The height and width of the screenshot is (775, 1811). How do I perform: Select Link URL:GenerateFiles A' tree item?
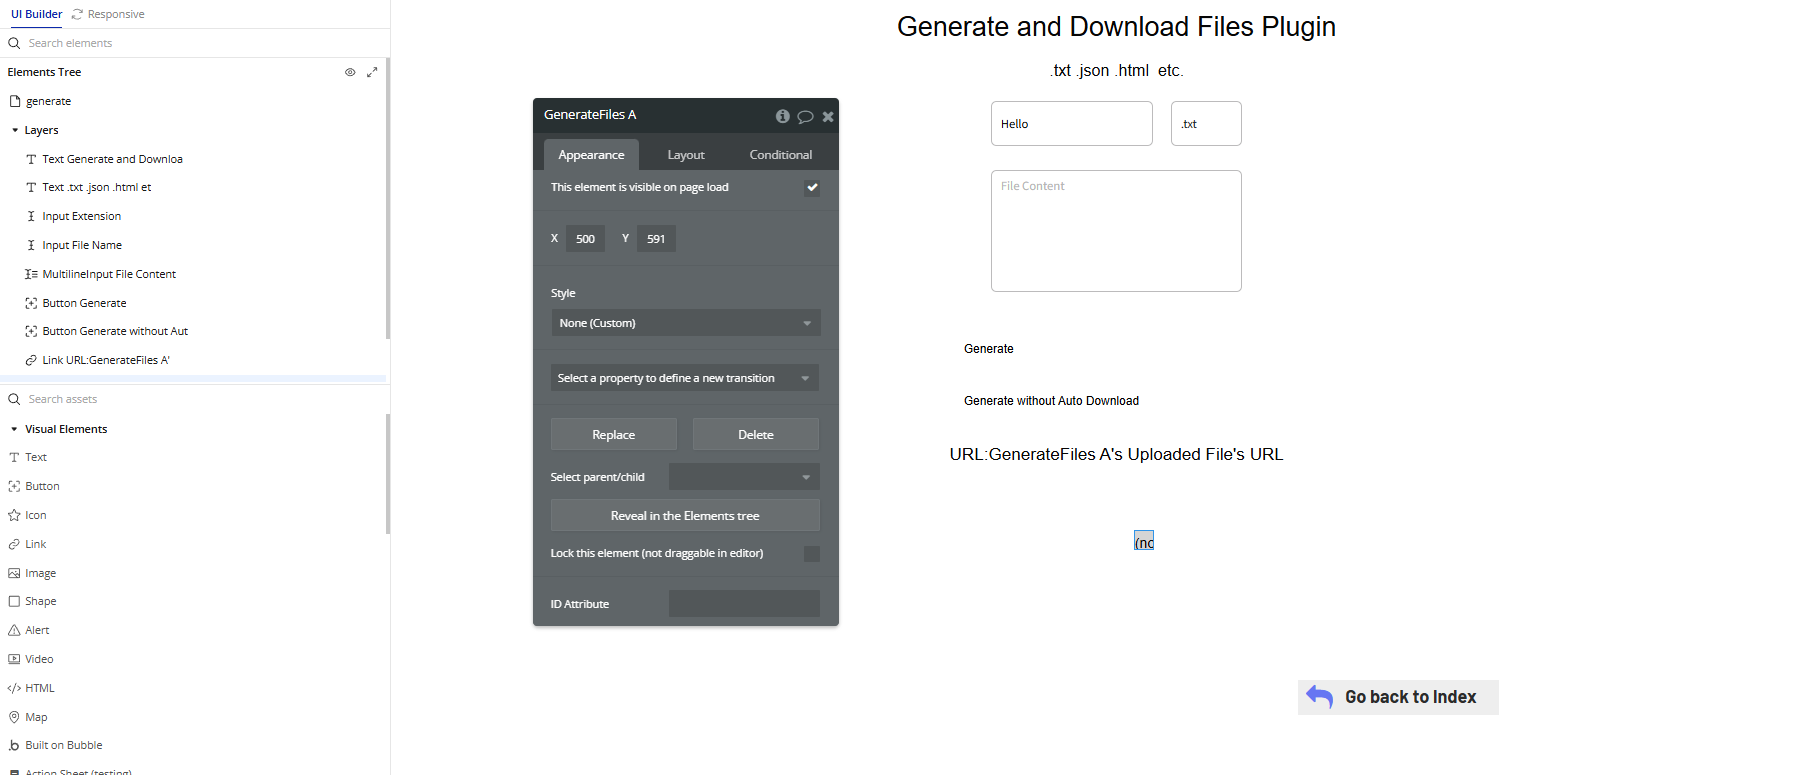[x=106, y=360]
